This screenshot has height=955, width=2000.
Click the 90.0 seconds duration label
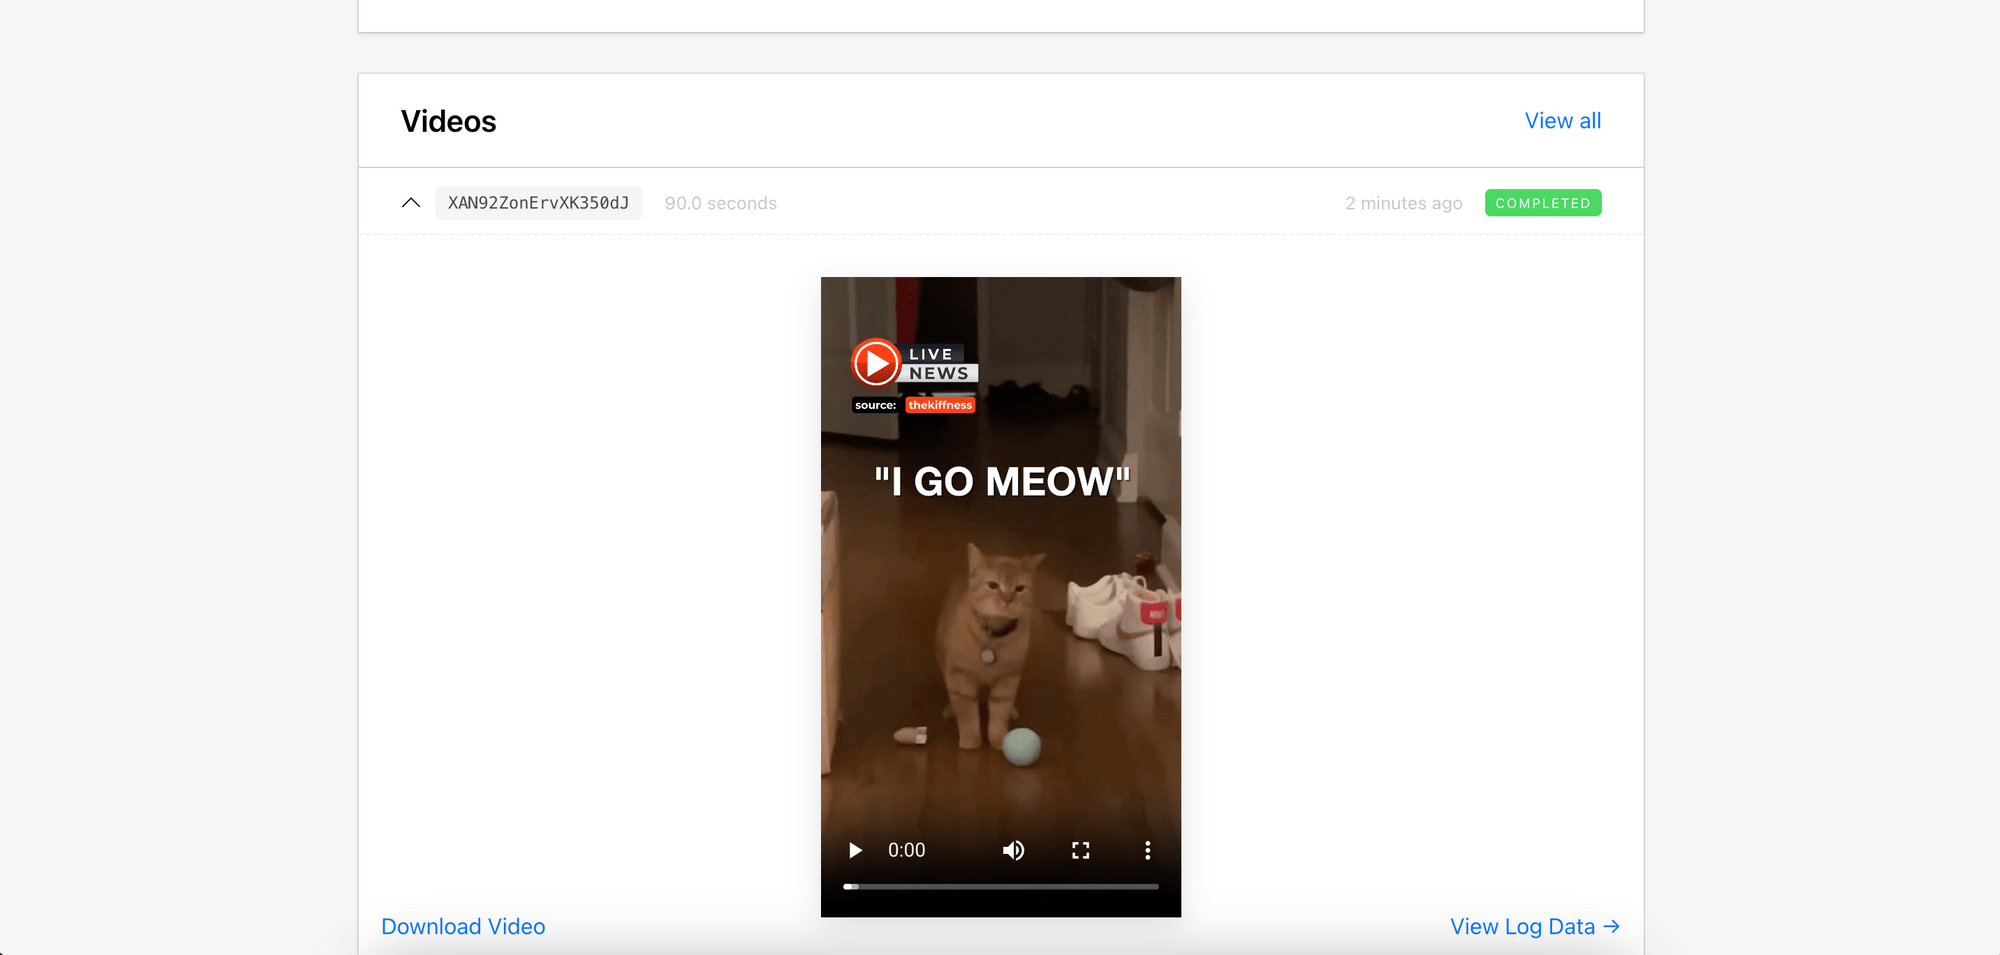[720, 202]
